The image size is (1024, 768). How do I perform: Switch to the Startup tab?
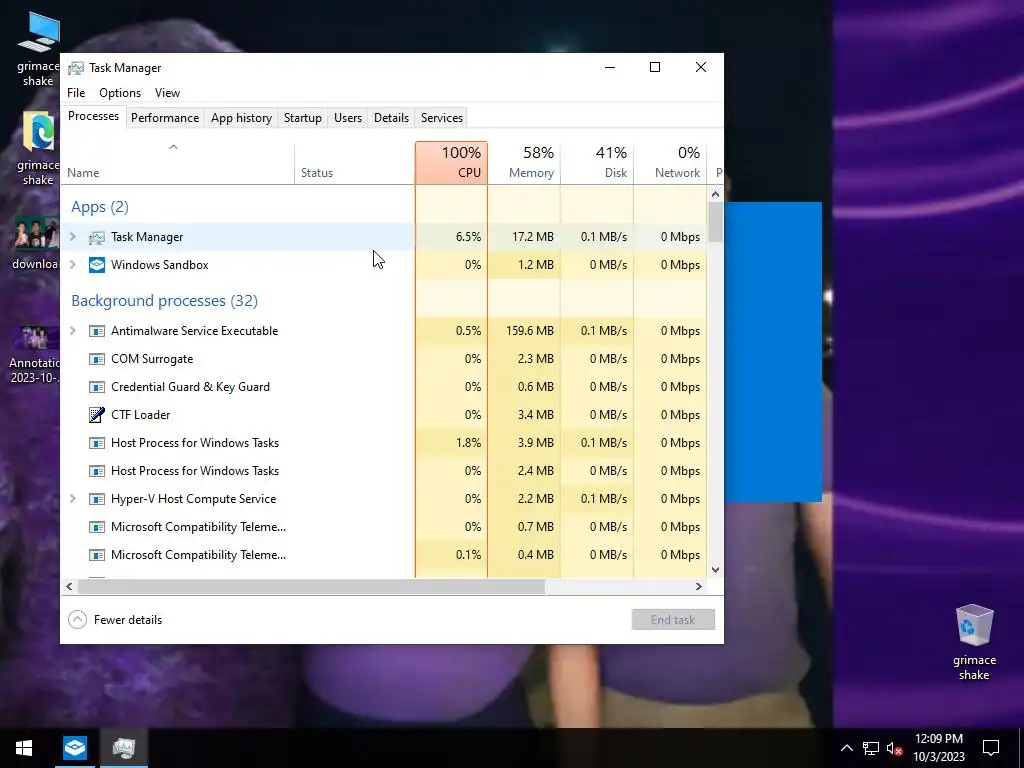point(302,118)
